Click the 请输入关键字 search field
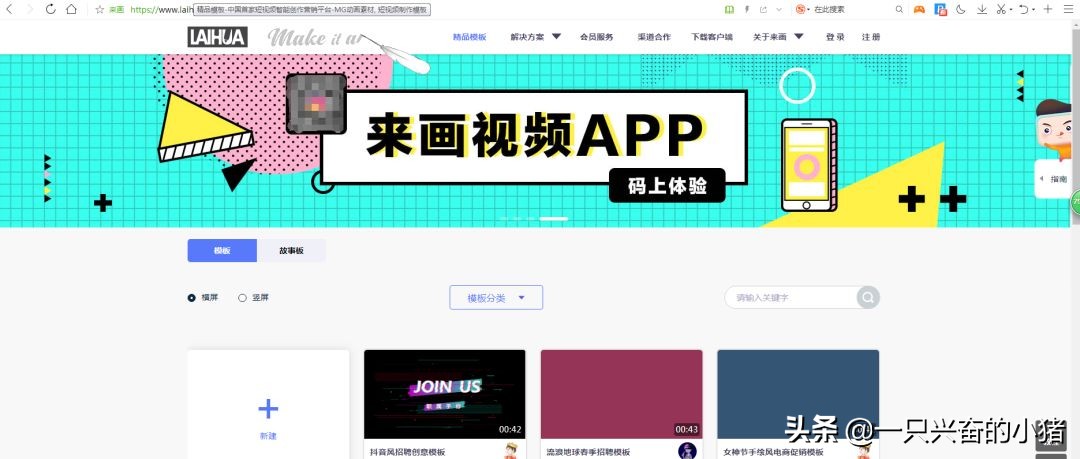Screen dimensions: 1080x459 [x=791, y=298]
